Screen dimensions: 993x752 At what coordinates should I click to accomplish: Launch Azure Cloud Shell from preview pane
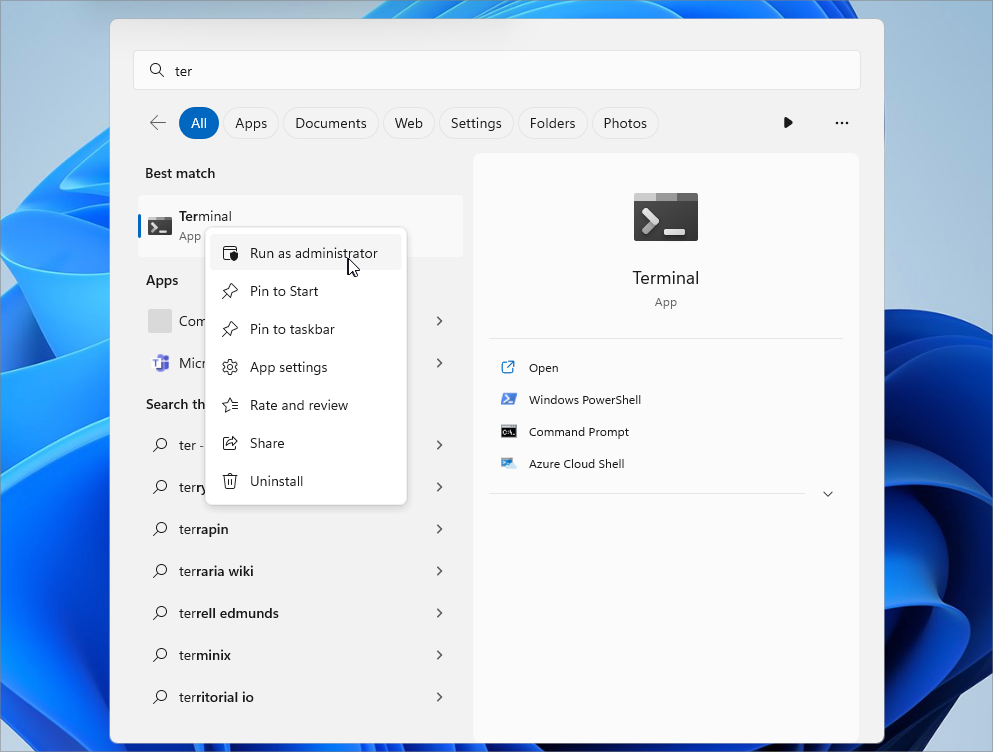point(576,464)
